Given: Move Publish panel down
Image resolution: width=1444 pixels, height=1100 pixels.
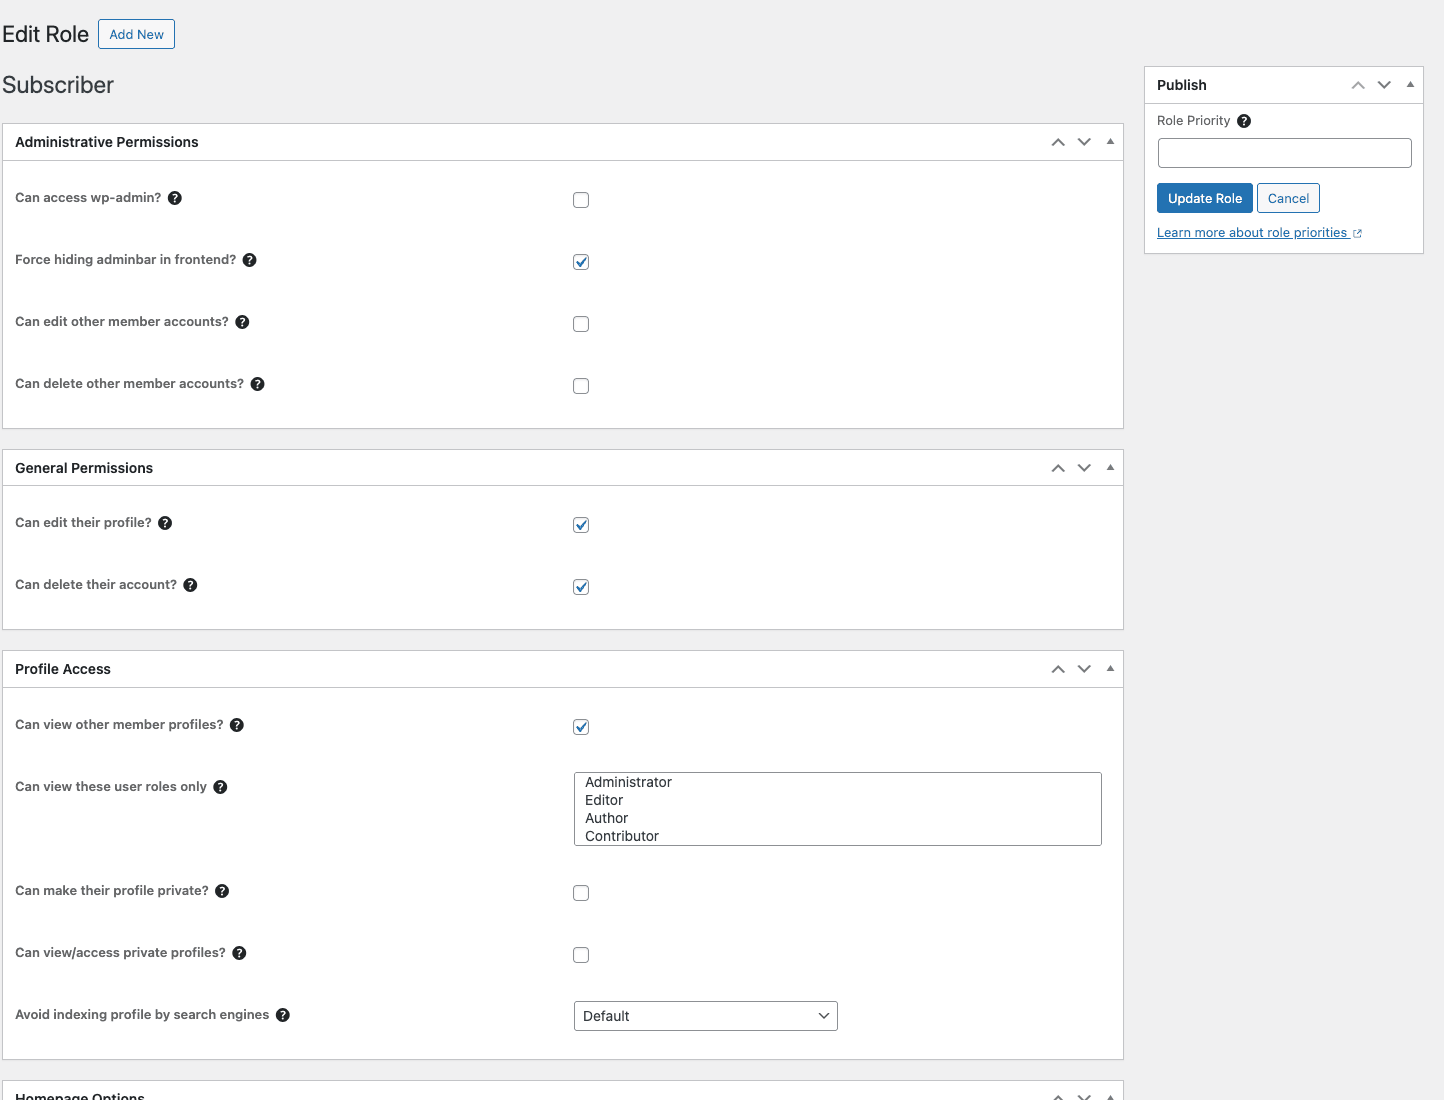Looking at the screenshot, I should [x=1384, y=85].
